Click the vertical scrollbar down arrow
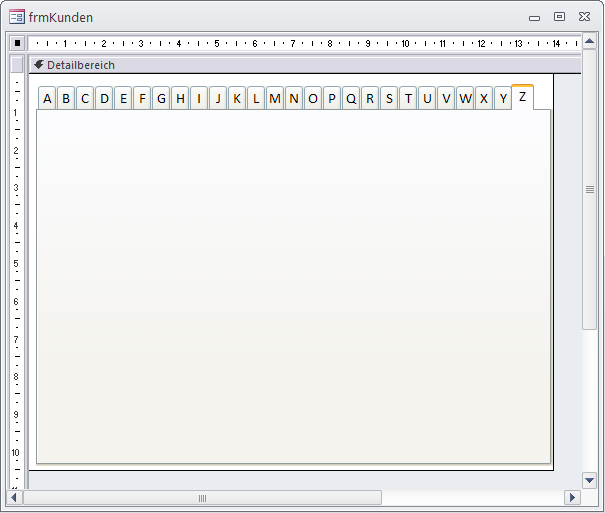 [x=589, y=480]
